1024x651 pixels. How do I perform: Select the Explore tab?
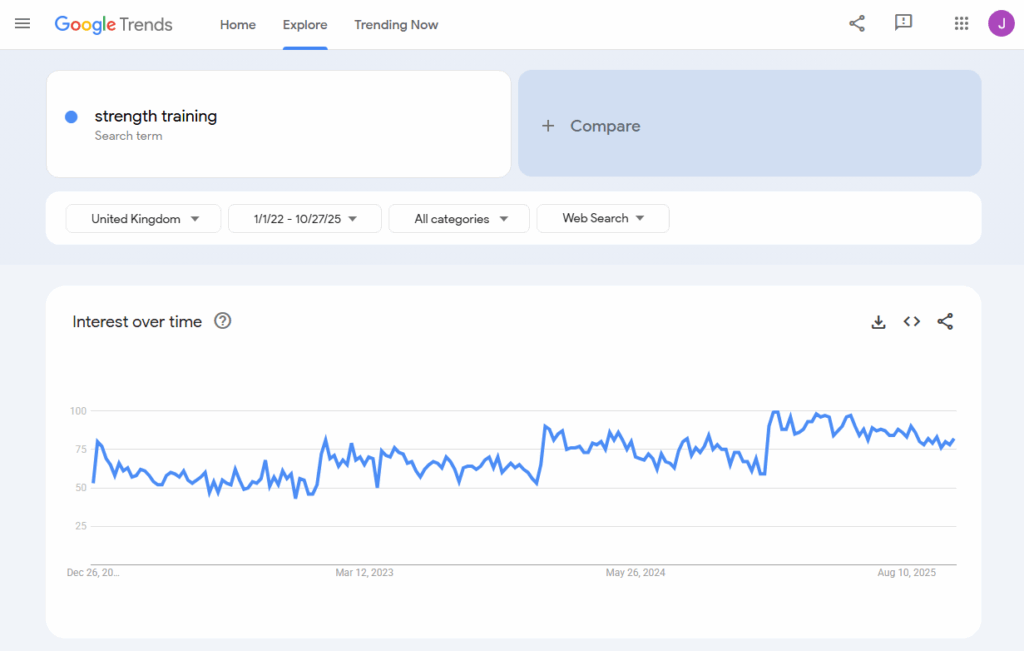[x=305, y=25]
